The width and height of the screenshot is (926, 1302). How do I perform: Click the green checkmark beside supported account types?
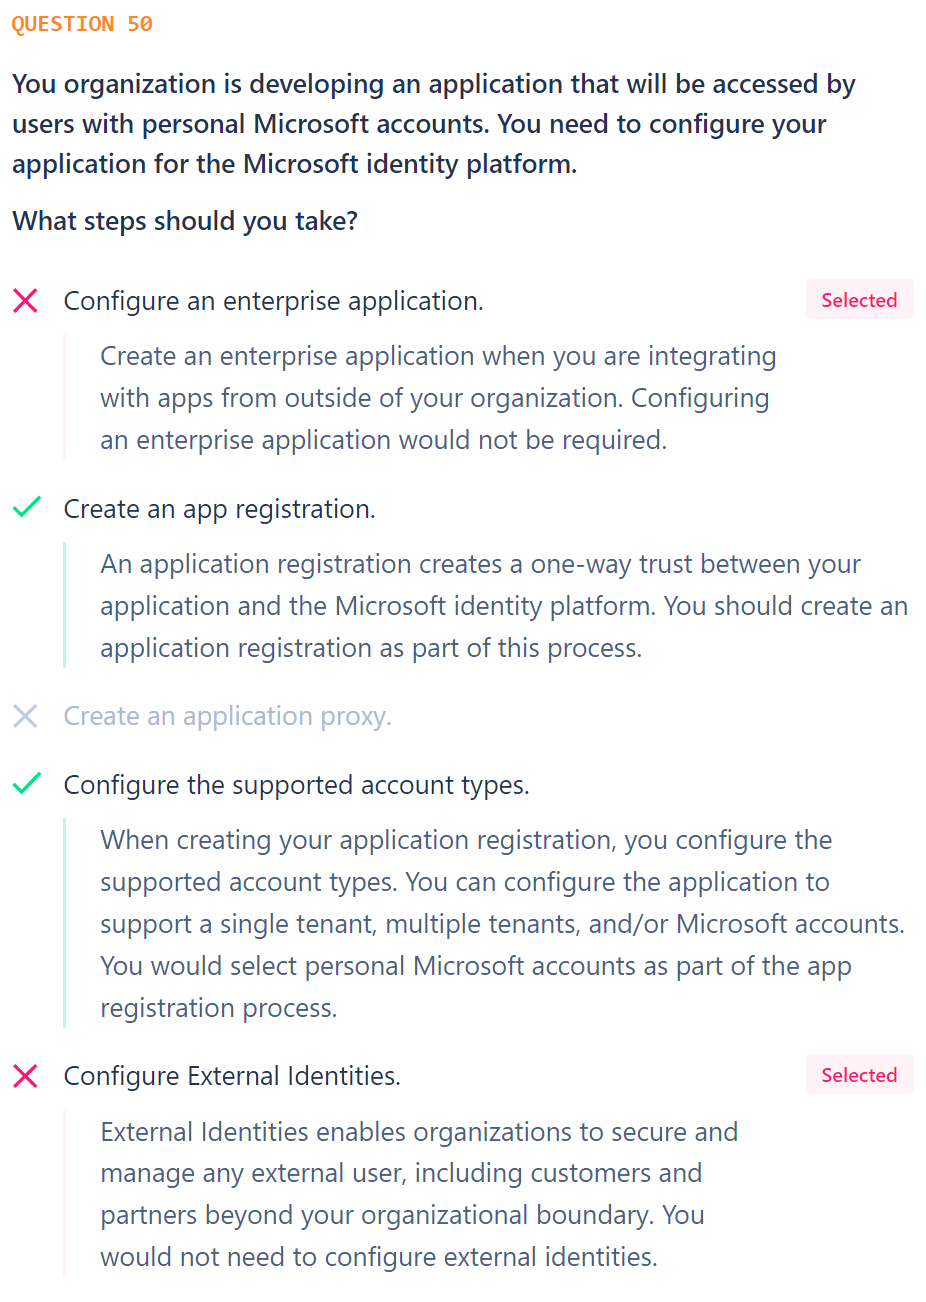click(x=26, y=783)
